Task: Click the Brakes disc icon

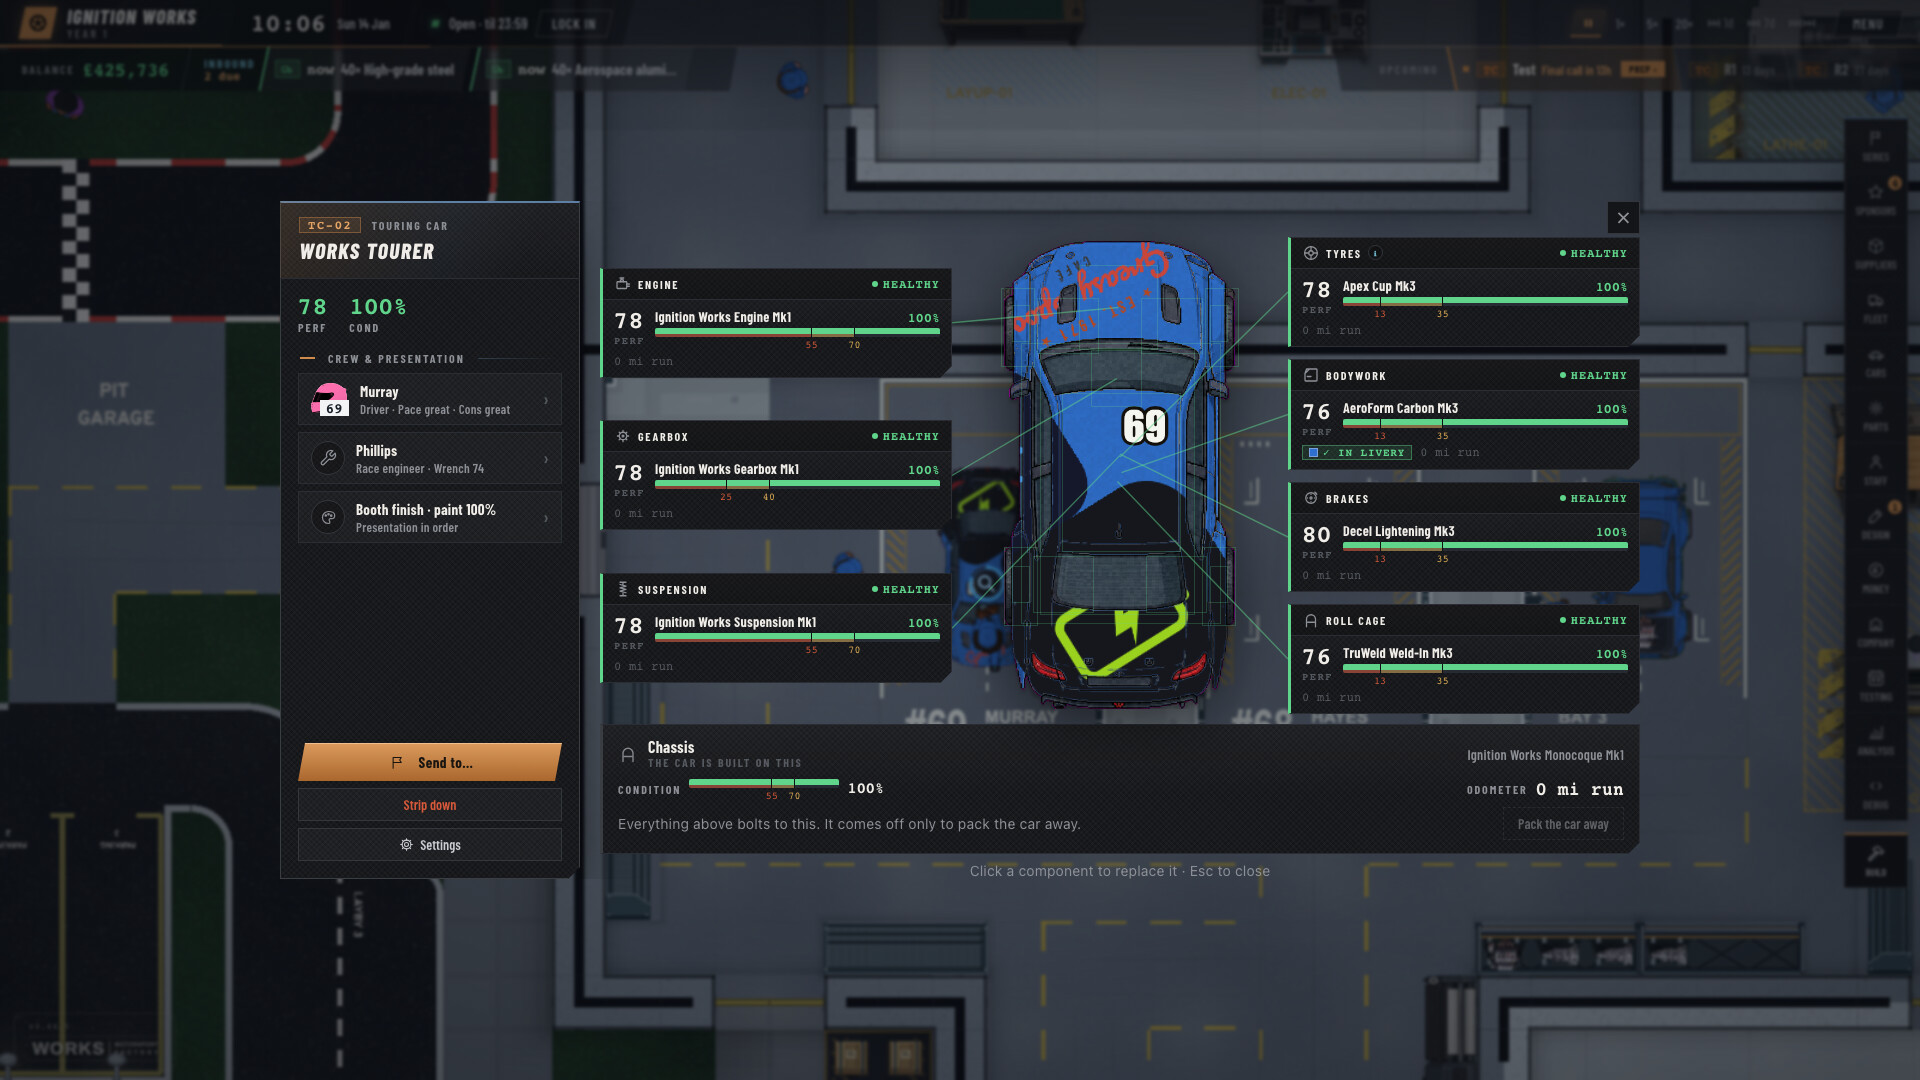Action: click(1310, 498)
